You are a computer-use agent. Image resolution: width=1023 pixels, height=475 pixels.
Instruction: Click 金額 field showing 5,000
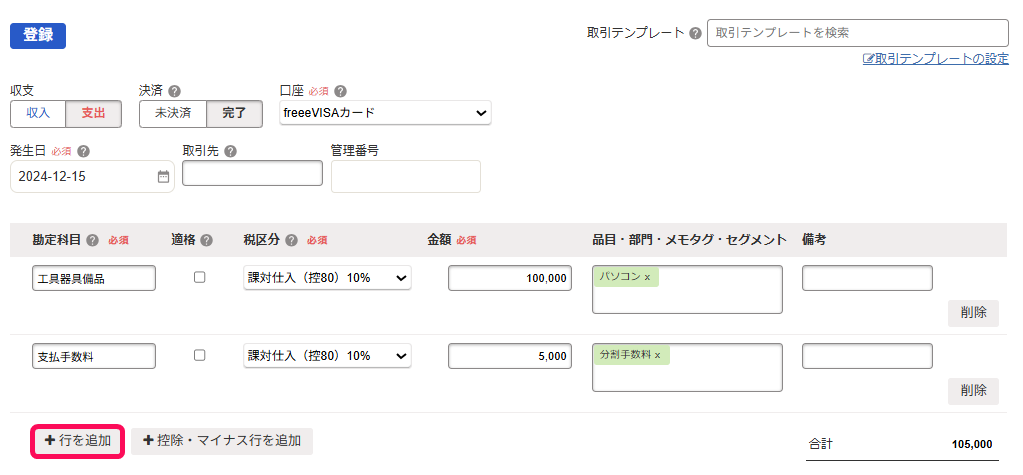pyautogui.click(x=510, y=356)
